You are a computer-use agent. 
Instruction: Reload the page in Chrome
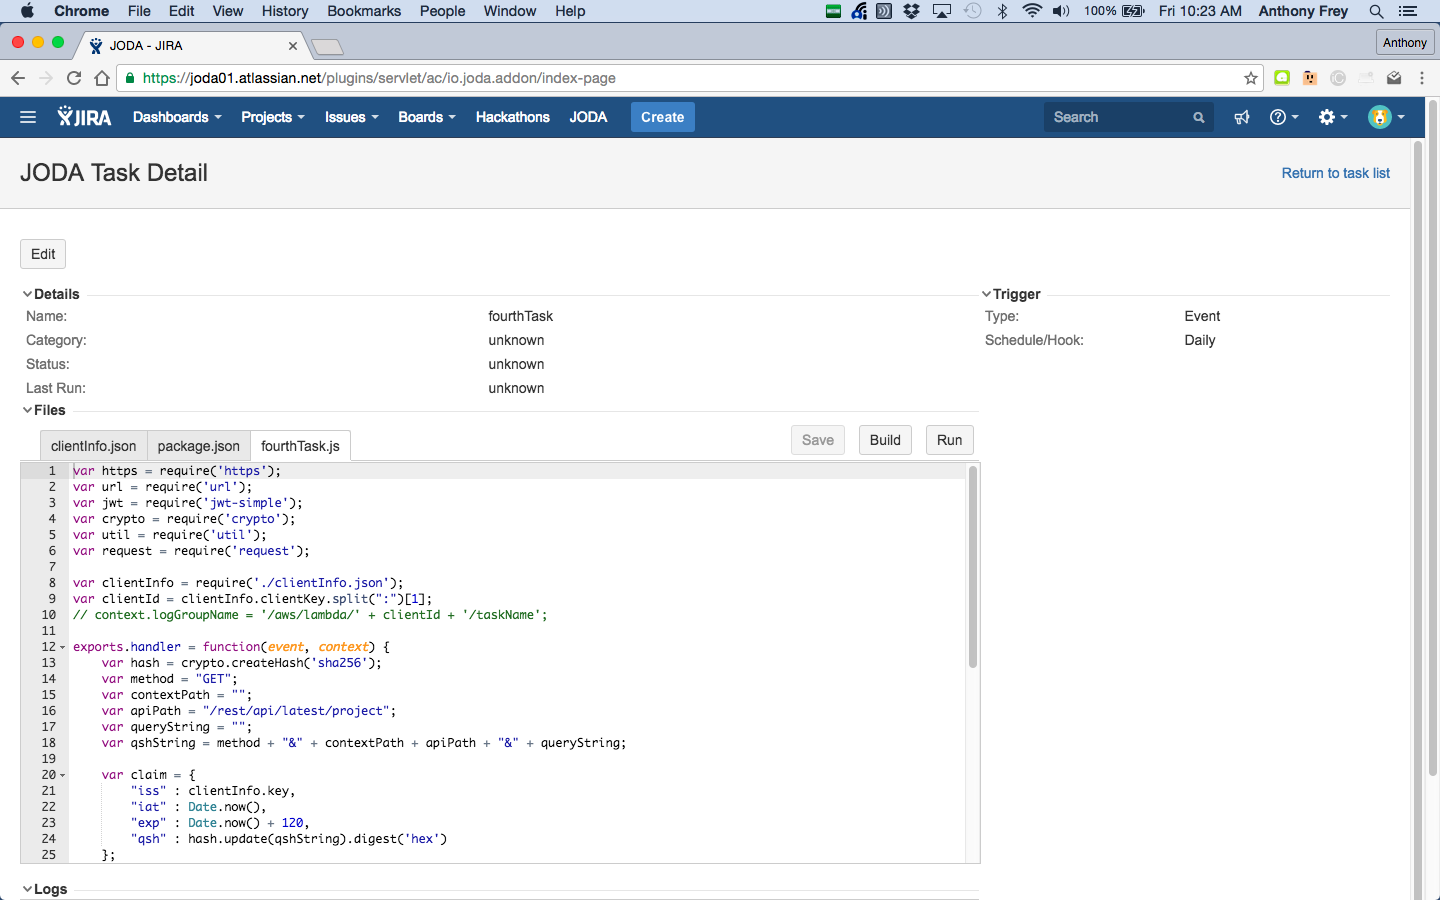[74, 78]
